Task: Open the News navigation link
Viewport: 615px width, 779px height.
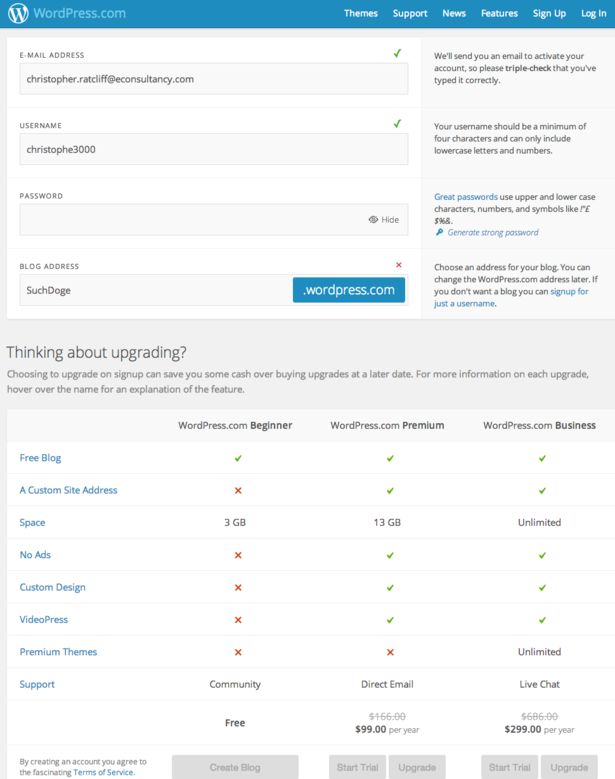Action: (454, 14)
